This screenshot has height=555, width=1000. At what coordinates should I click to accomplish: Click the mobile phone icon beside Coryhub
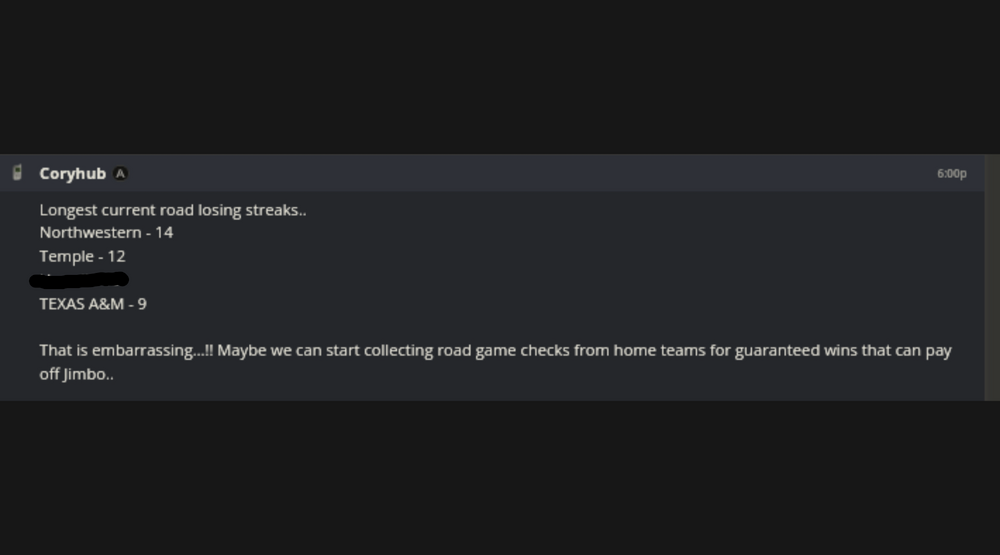coord(16,173)
